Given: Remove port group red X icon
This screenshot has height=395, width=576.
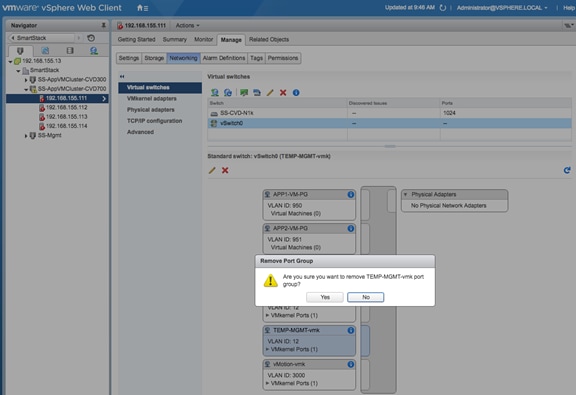Looking at the screenshot, I should 225,170.
